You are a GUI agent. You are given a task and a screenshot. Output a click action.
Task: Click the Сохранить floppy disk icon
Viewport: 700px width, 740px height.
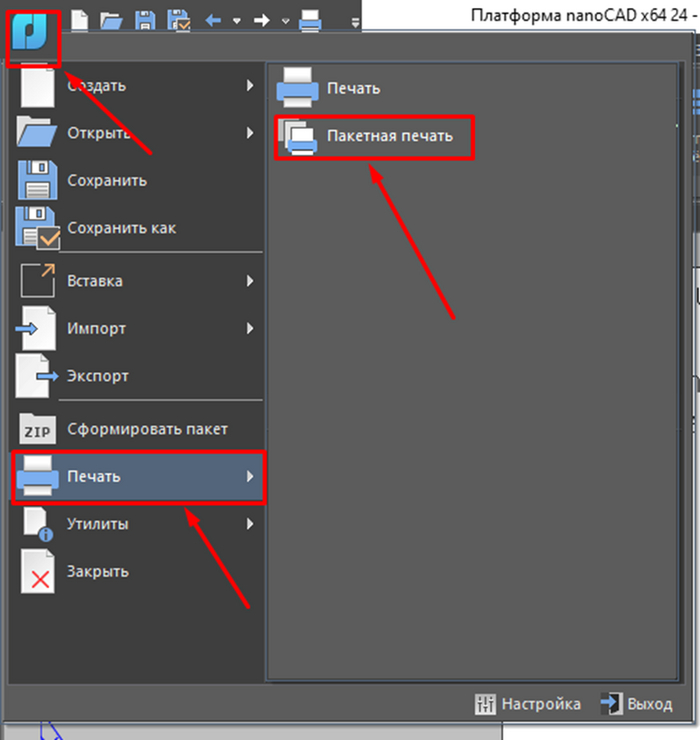click(x=37, y=180)
